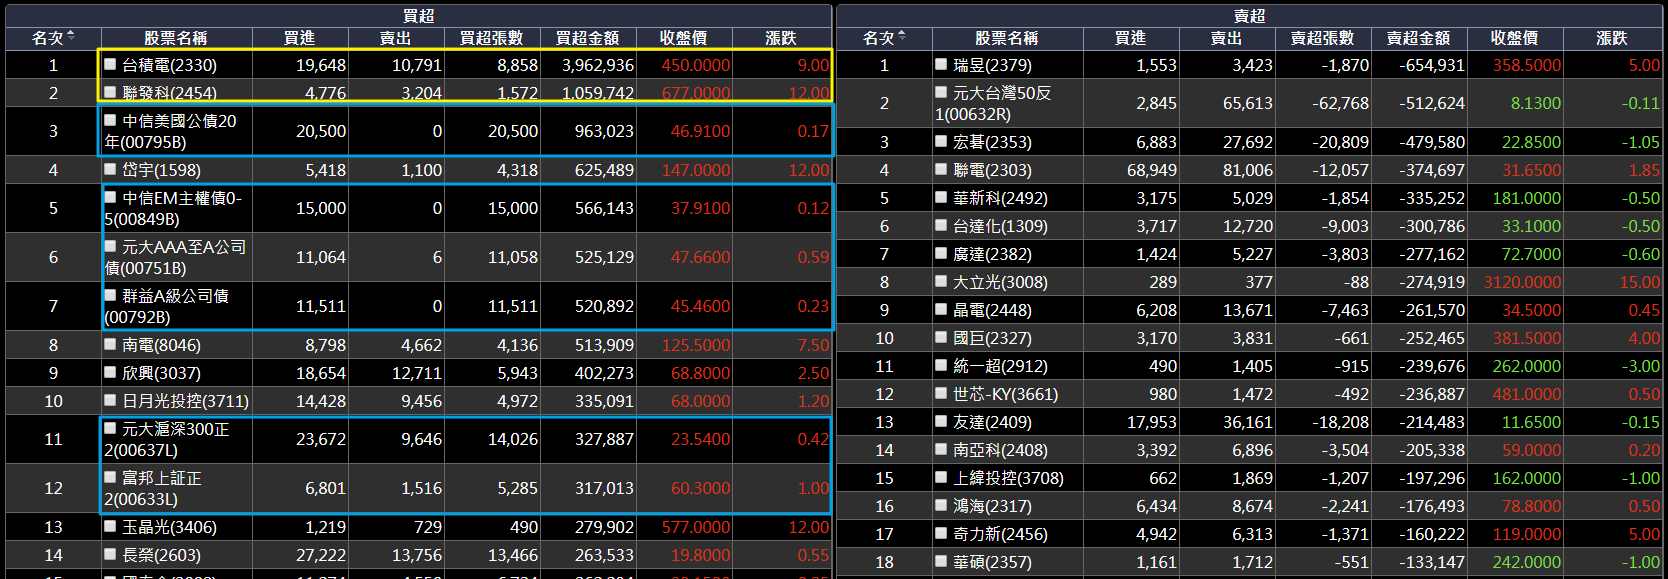
Task: Check the box for 南電(8046)
Action: (x=111, y=344)
